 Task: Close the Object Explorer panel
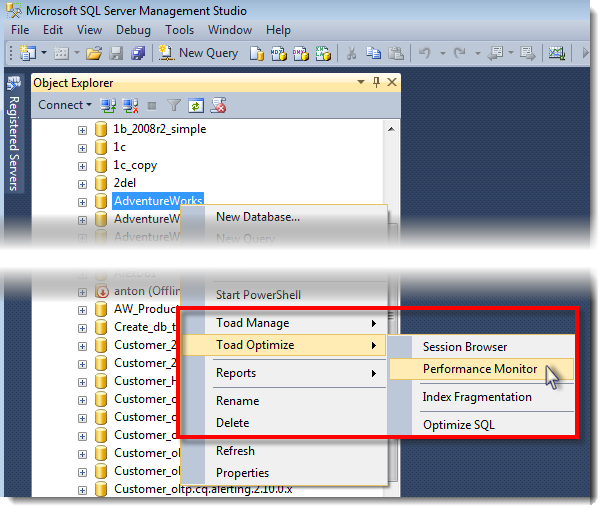click(392, 82)
